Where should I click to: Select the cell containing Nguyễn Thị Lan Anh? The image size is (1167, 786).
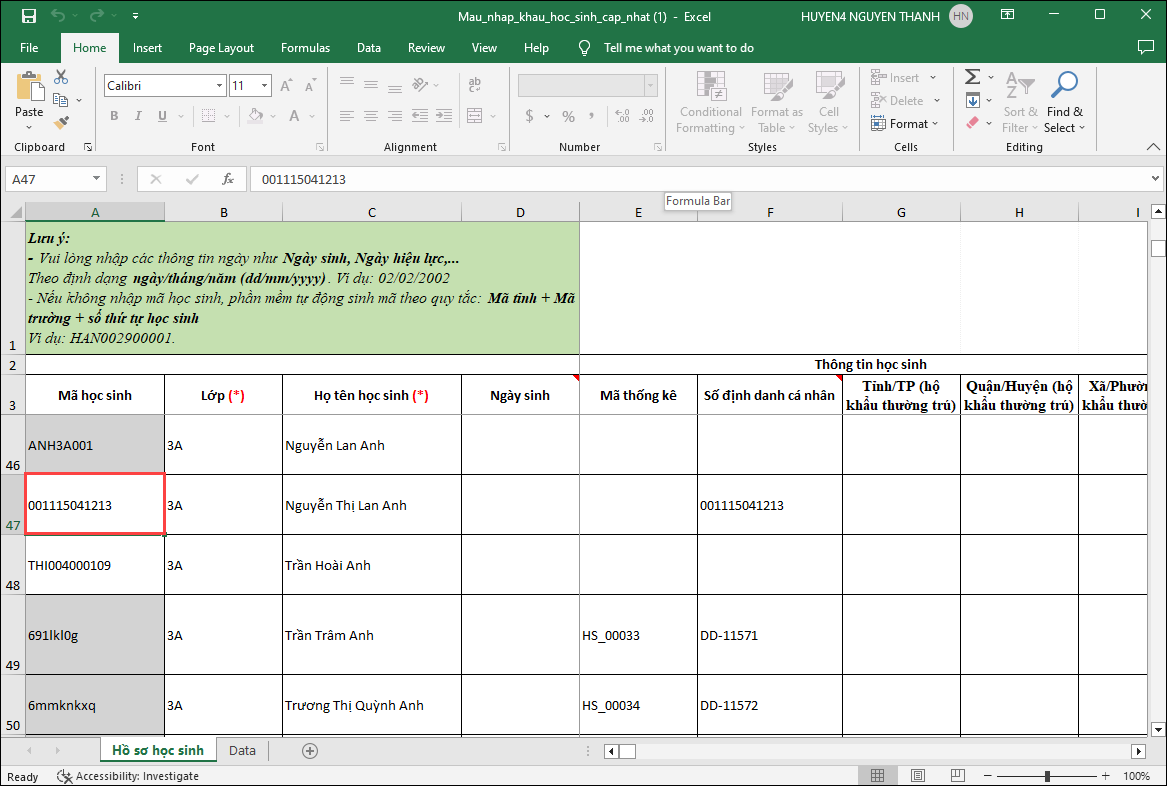point(371,505)
